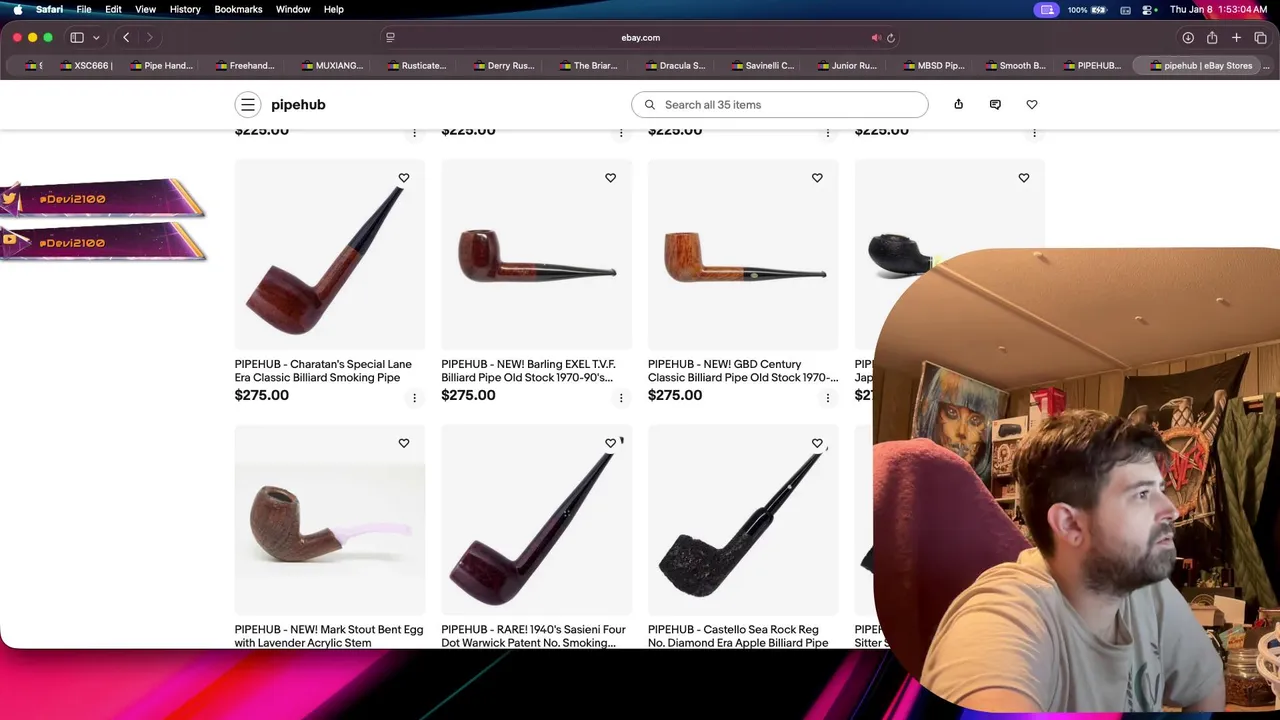Watch the 1940's Sasieni Four Dot pipe

610,443
